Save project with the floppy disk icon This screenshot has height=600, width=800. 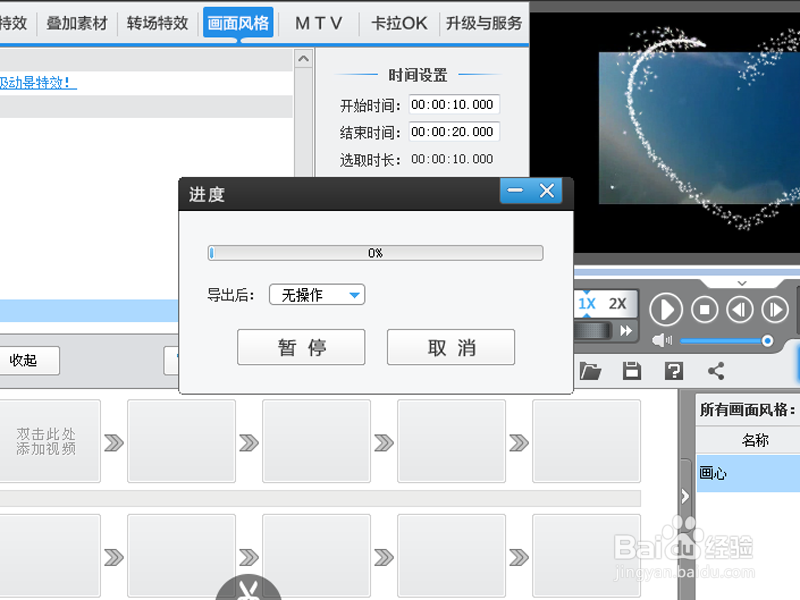point(632,371)
